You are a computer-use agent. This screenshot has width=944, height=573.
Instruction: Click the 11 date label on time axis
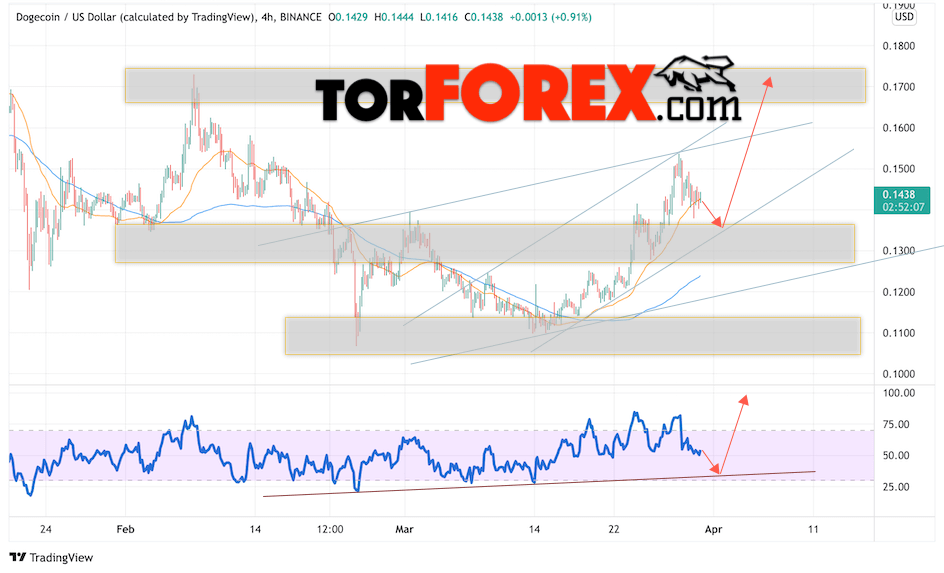(813, 530)
